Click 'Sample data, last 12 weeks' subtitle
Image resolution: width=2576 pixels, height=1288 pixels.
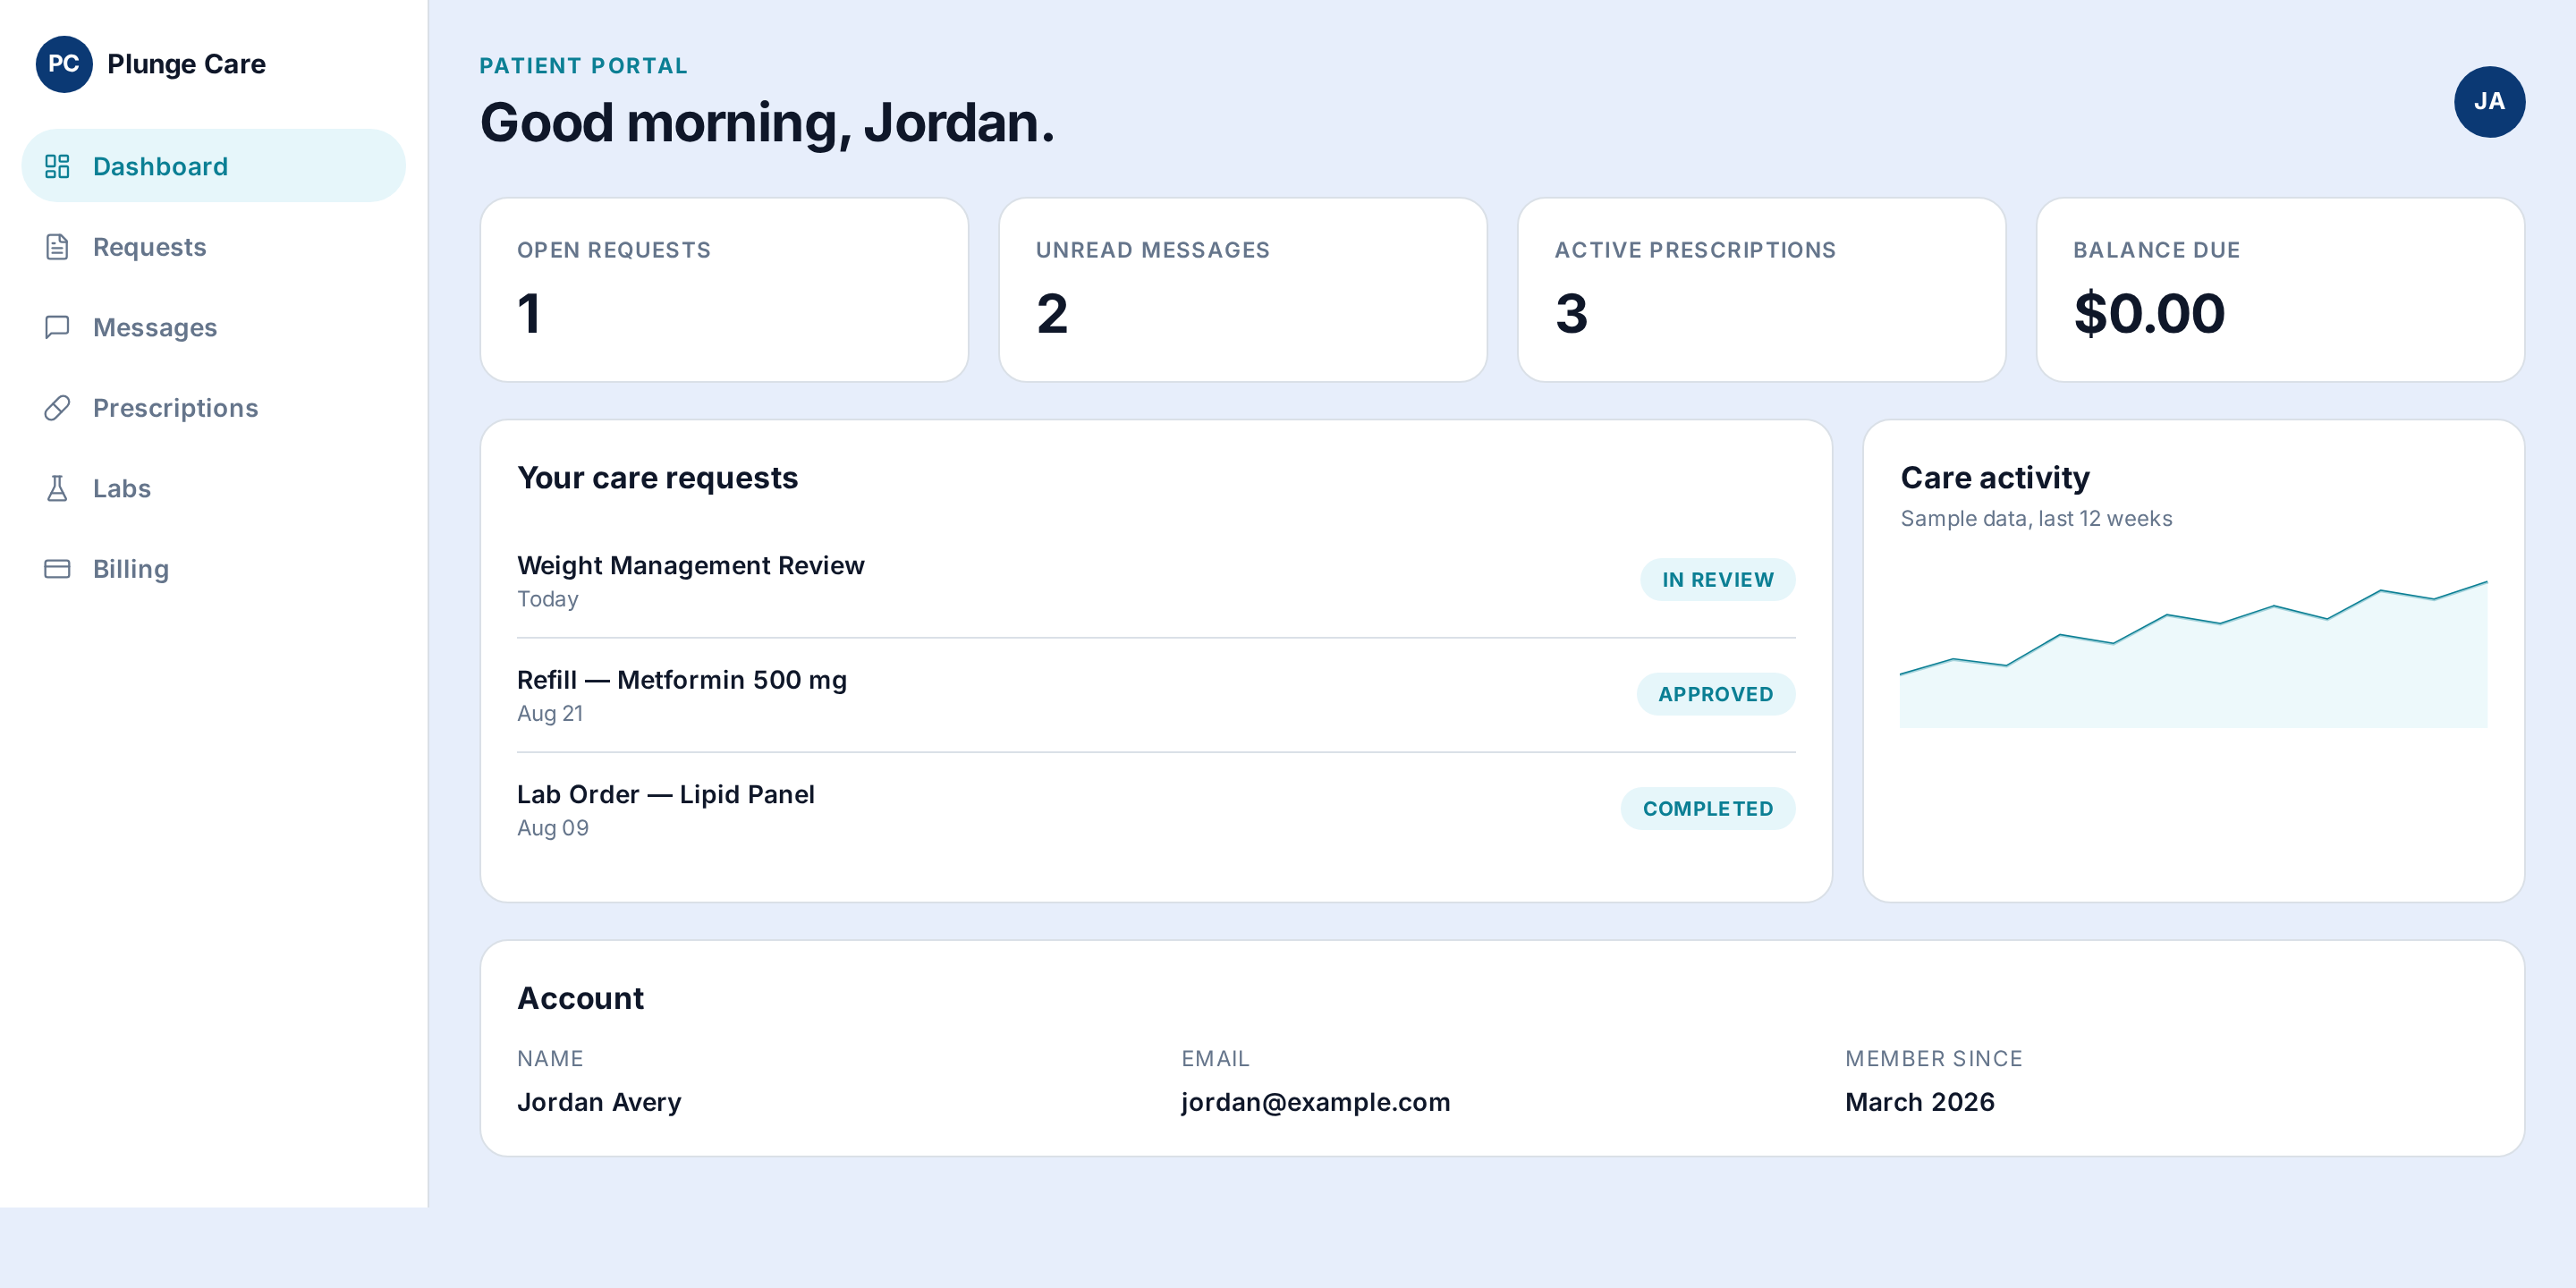tap(2036, 518)
